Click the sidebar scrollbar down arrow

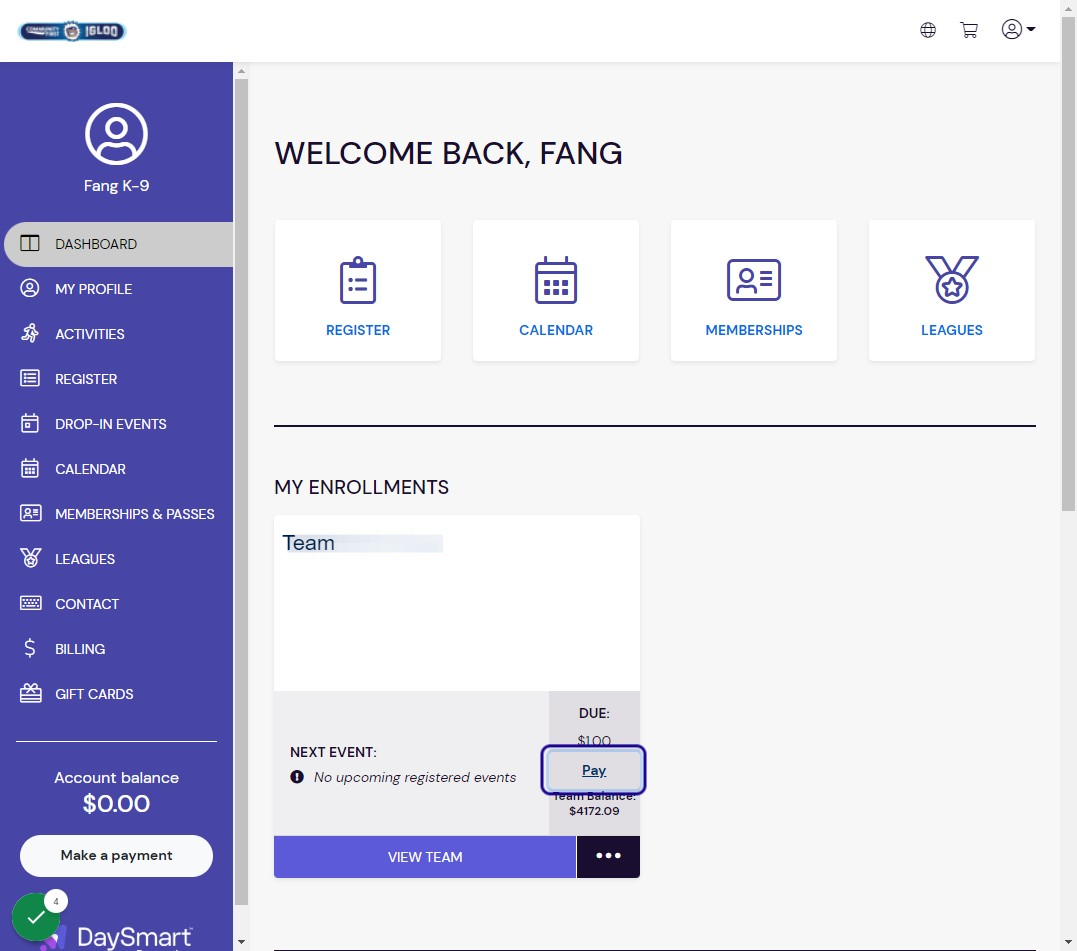[x=241, y=941]
